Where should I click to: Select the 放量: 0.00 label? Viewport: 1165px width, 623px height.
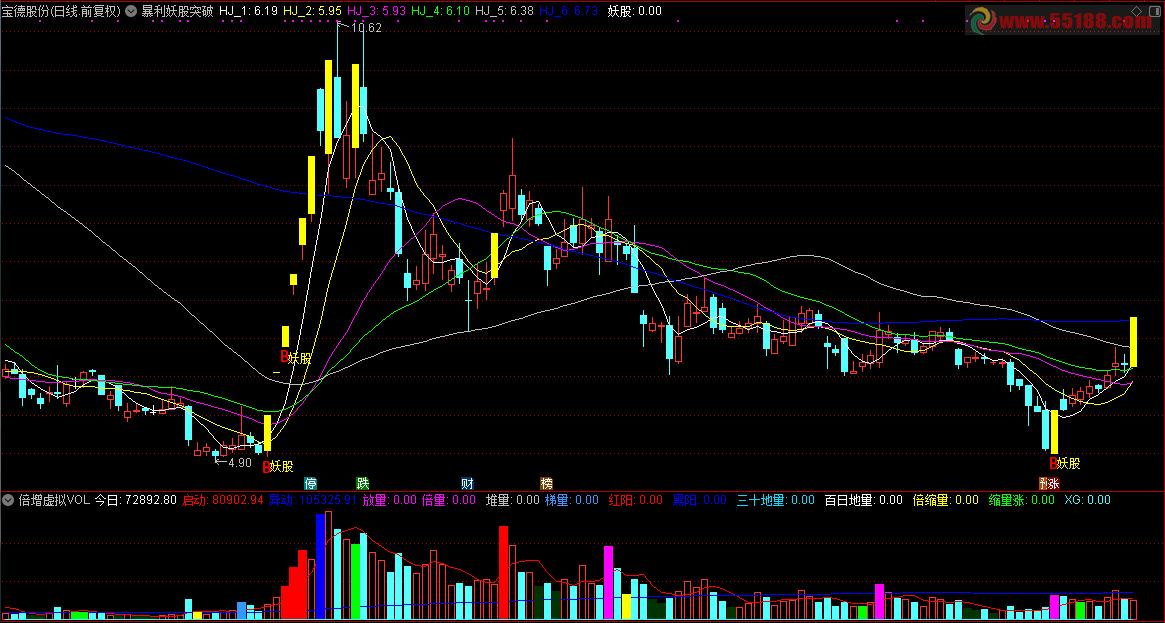point(389,500)
